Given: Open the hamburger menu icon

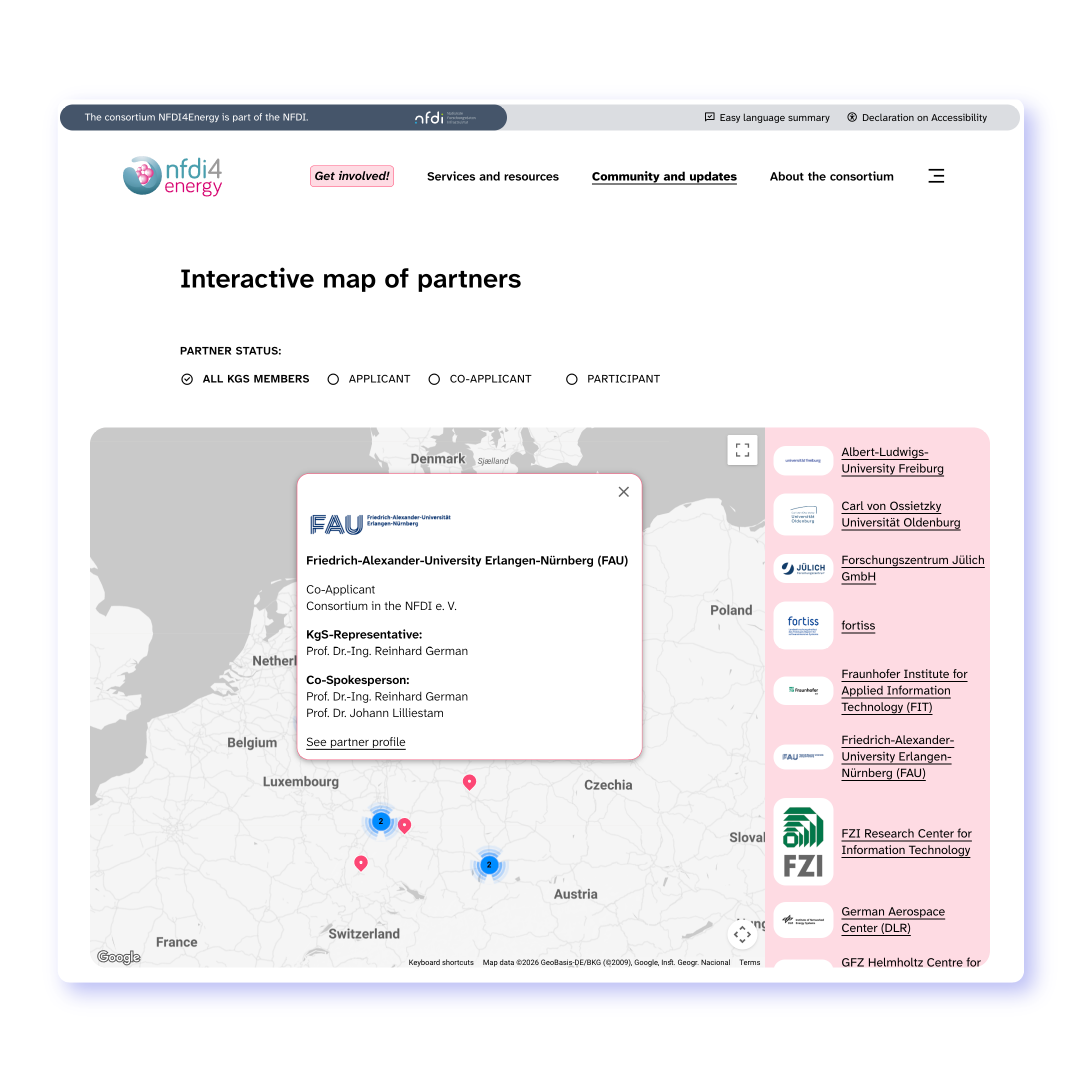Looking at the screenshot, I should click(936, 176).
